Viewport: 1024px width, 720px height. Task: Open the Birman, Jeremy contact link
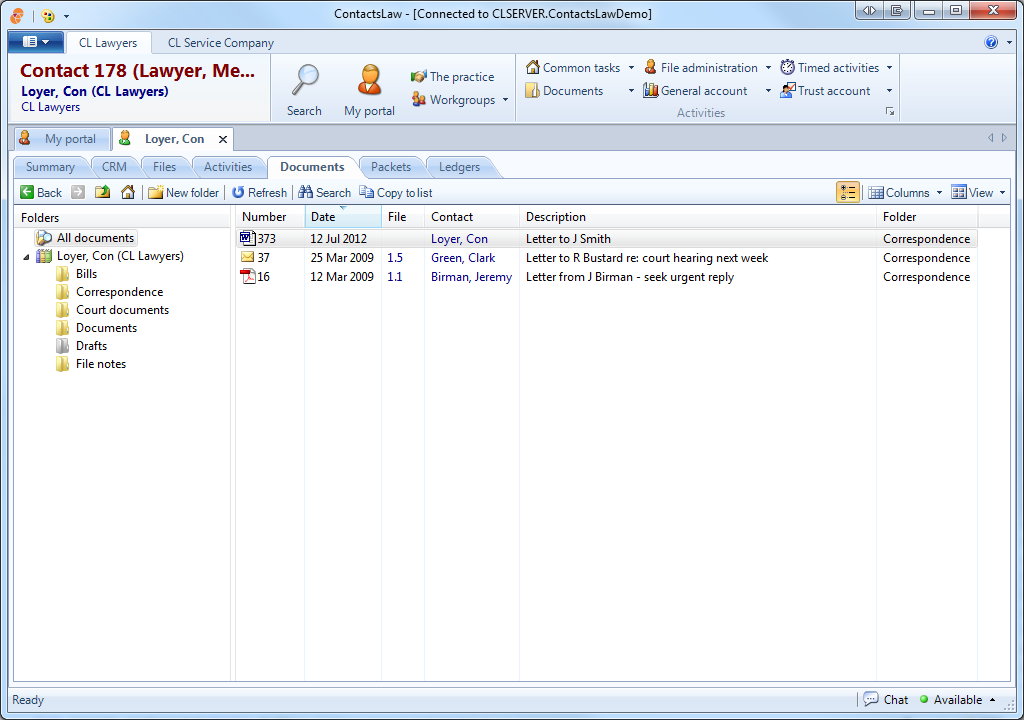pyautogui.click(x=472, y=276)
